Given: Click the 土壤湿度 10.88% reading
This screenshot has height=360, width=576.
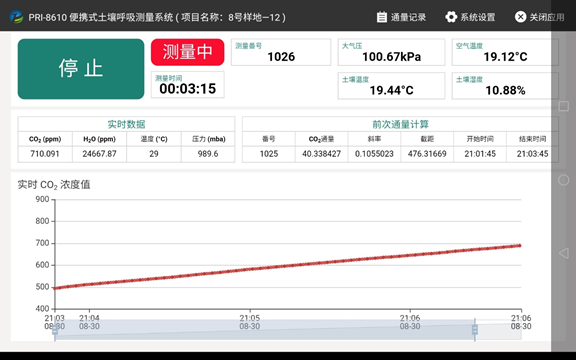Looking at the screenshot, I should click(505, 86).
